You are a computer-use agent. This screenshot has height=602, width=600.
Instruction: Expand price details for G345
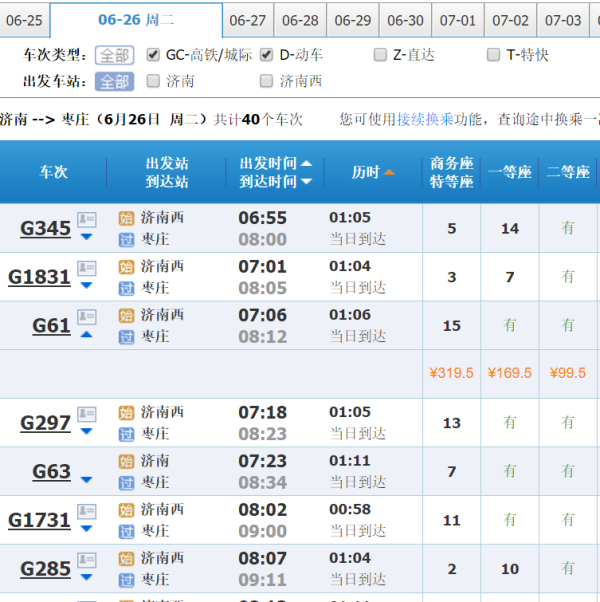click(x=87, y=237)
